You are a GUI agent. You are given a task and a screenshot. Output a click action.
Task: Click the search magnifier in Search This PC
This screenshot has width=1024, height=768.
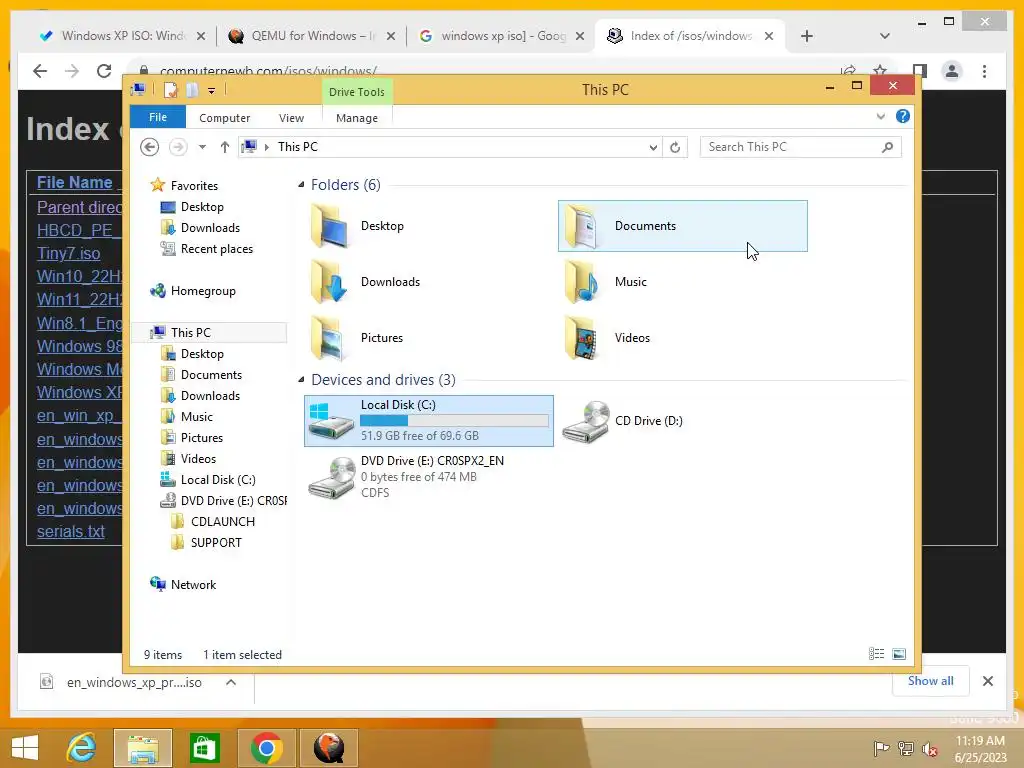point(887,148)
